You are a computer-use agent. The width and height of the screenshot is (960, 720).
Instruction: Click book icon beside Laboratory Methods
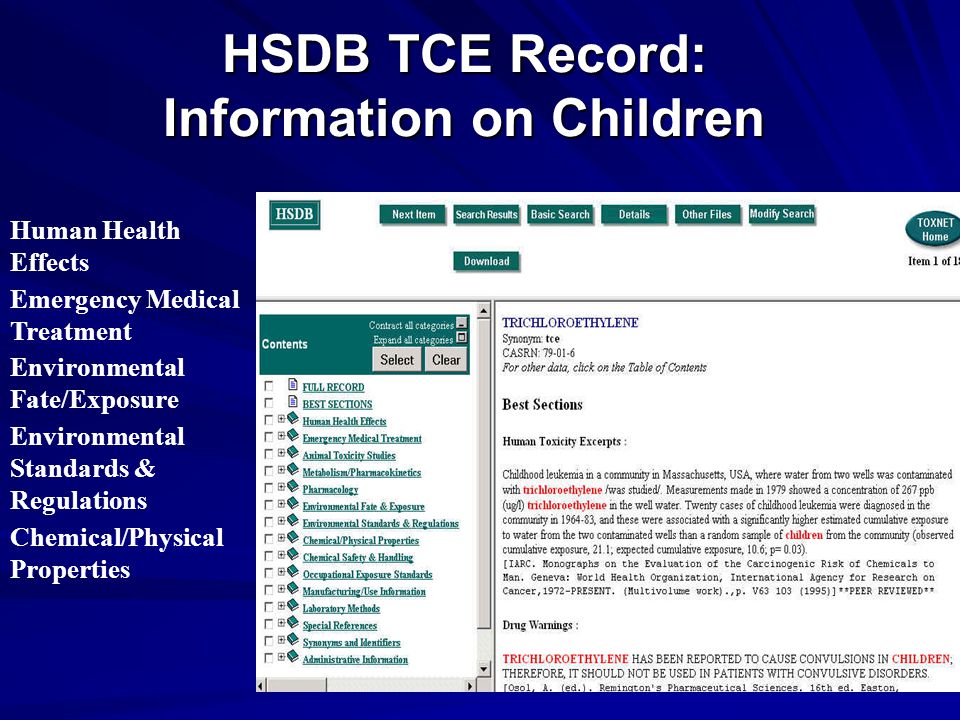tap(293, 606)
